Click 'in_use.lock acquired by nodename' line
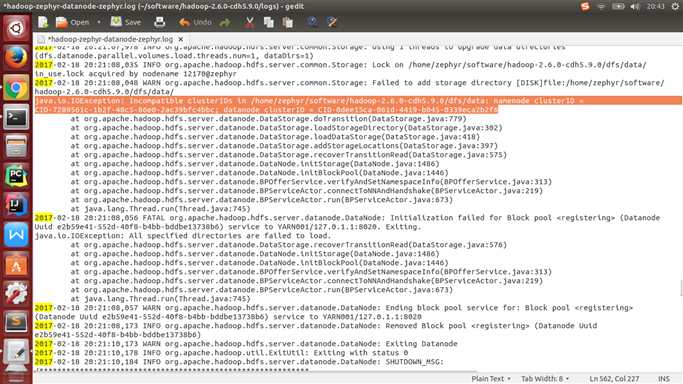683x384 pixels. click(135, 74)
